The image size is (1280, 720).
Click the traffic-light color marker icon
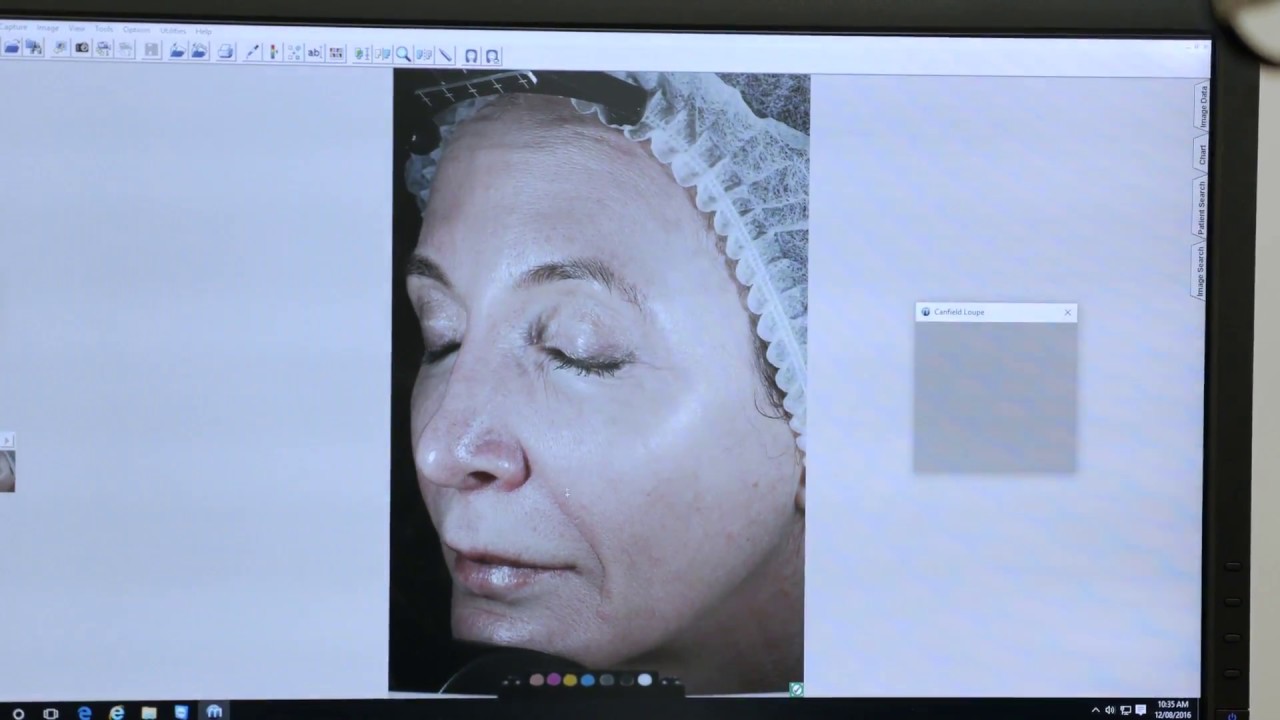(x=273, y=52)
